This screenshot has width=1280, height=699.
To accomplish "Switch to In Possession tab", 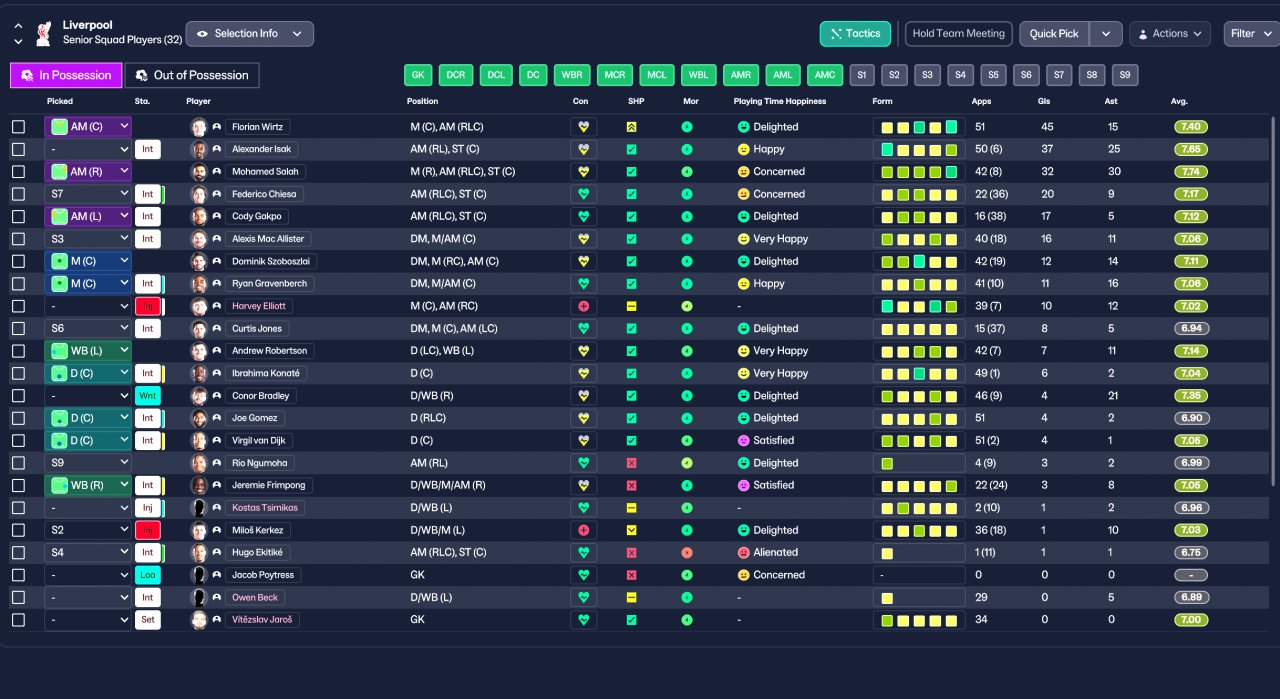I will pyautogui.click(x=66, y=75).
